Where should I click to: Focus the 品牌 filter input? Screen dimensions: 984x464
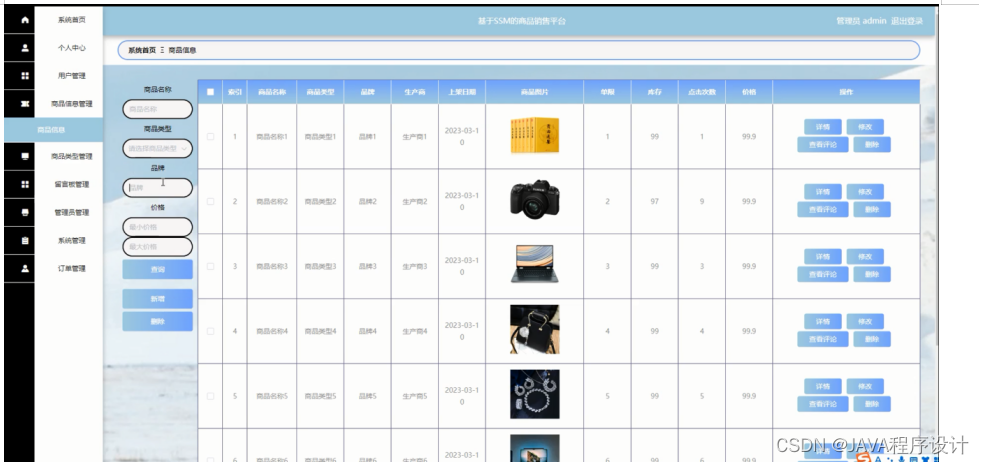(158, 188)
